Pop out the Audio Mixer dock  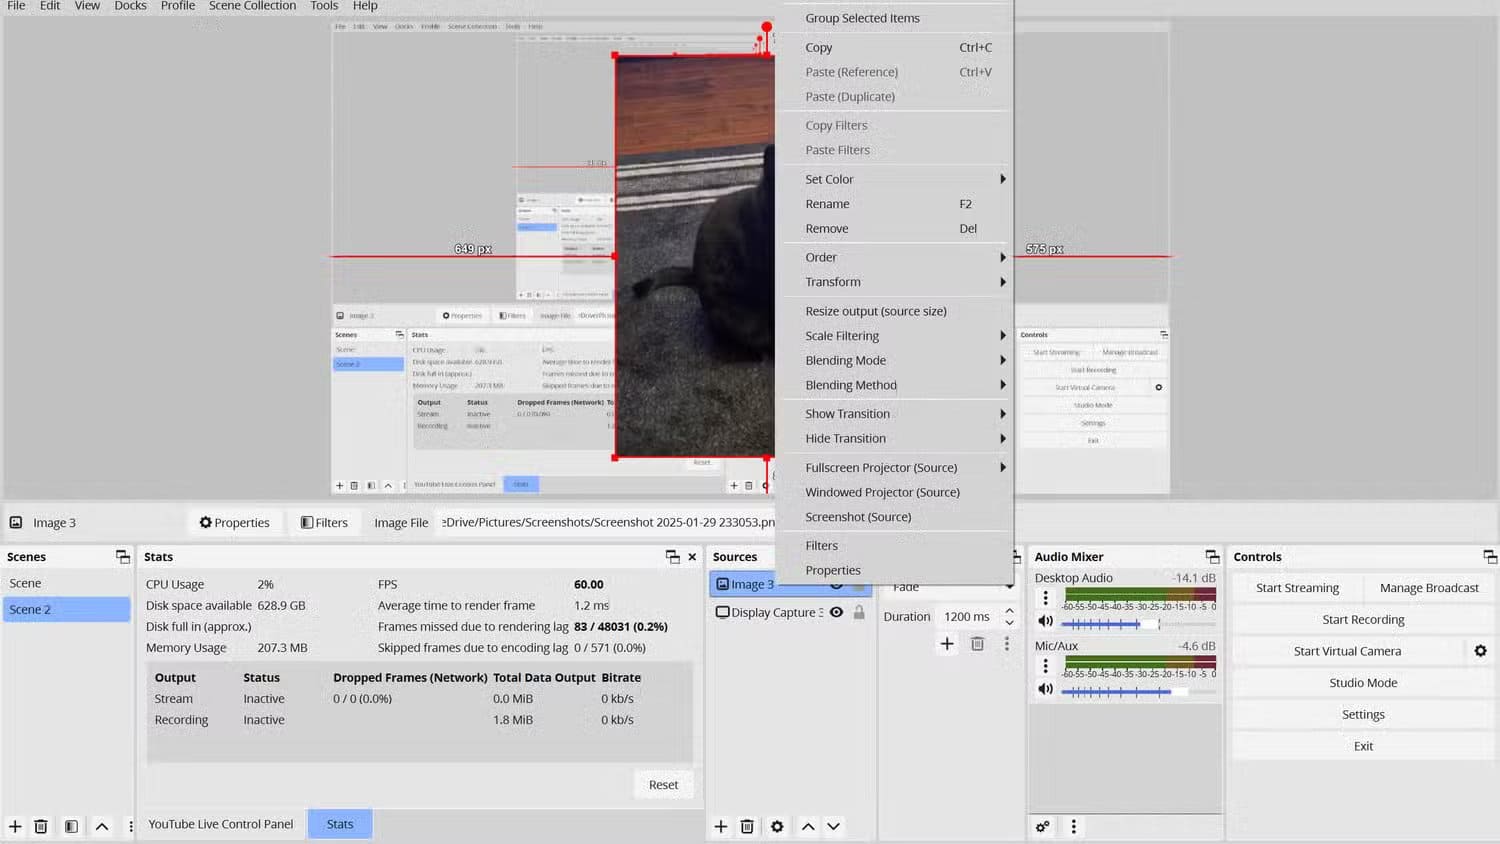[1212, 556]
